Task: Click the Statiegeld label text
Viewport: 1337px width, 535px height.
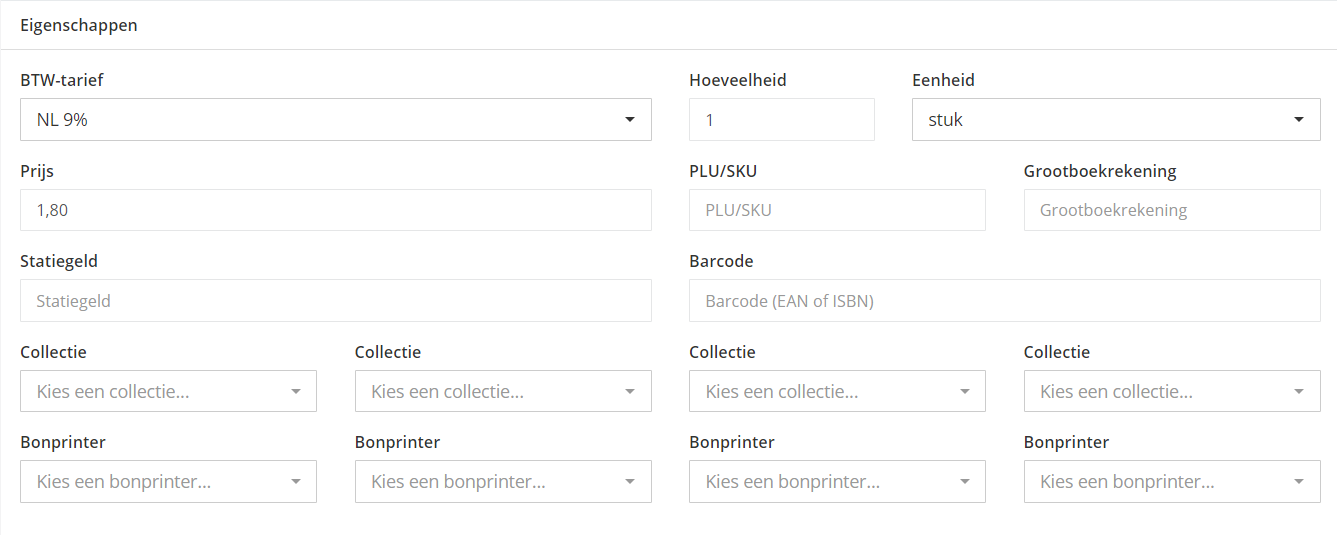Action: coord(59,261)
